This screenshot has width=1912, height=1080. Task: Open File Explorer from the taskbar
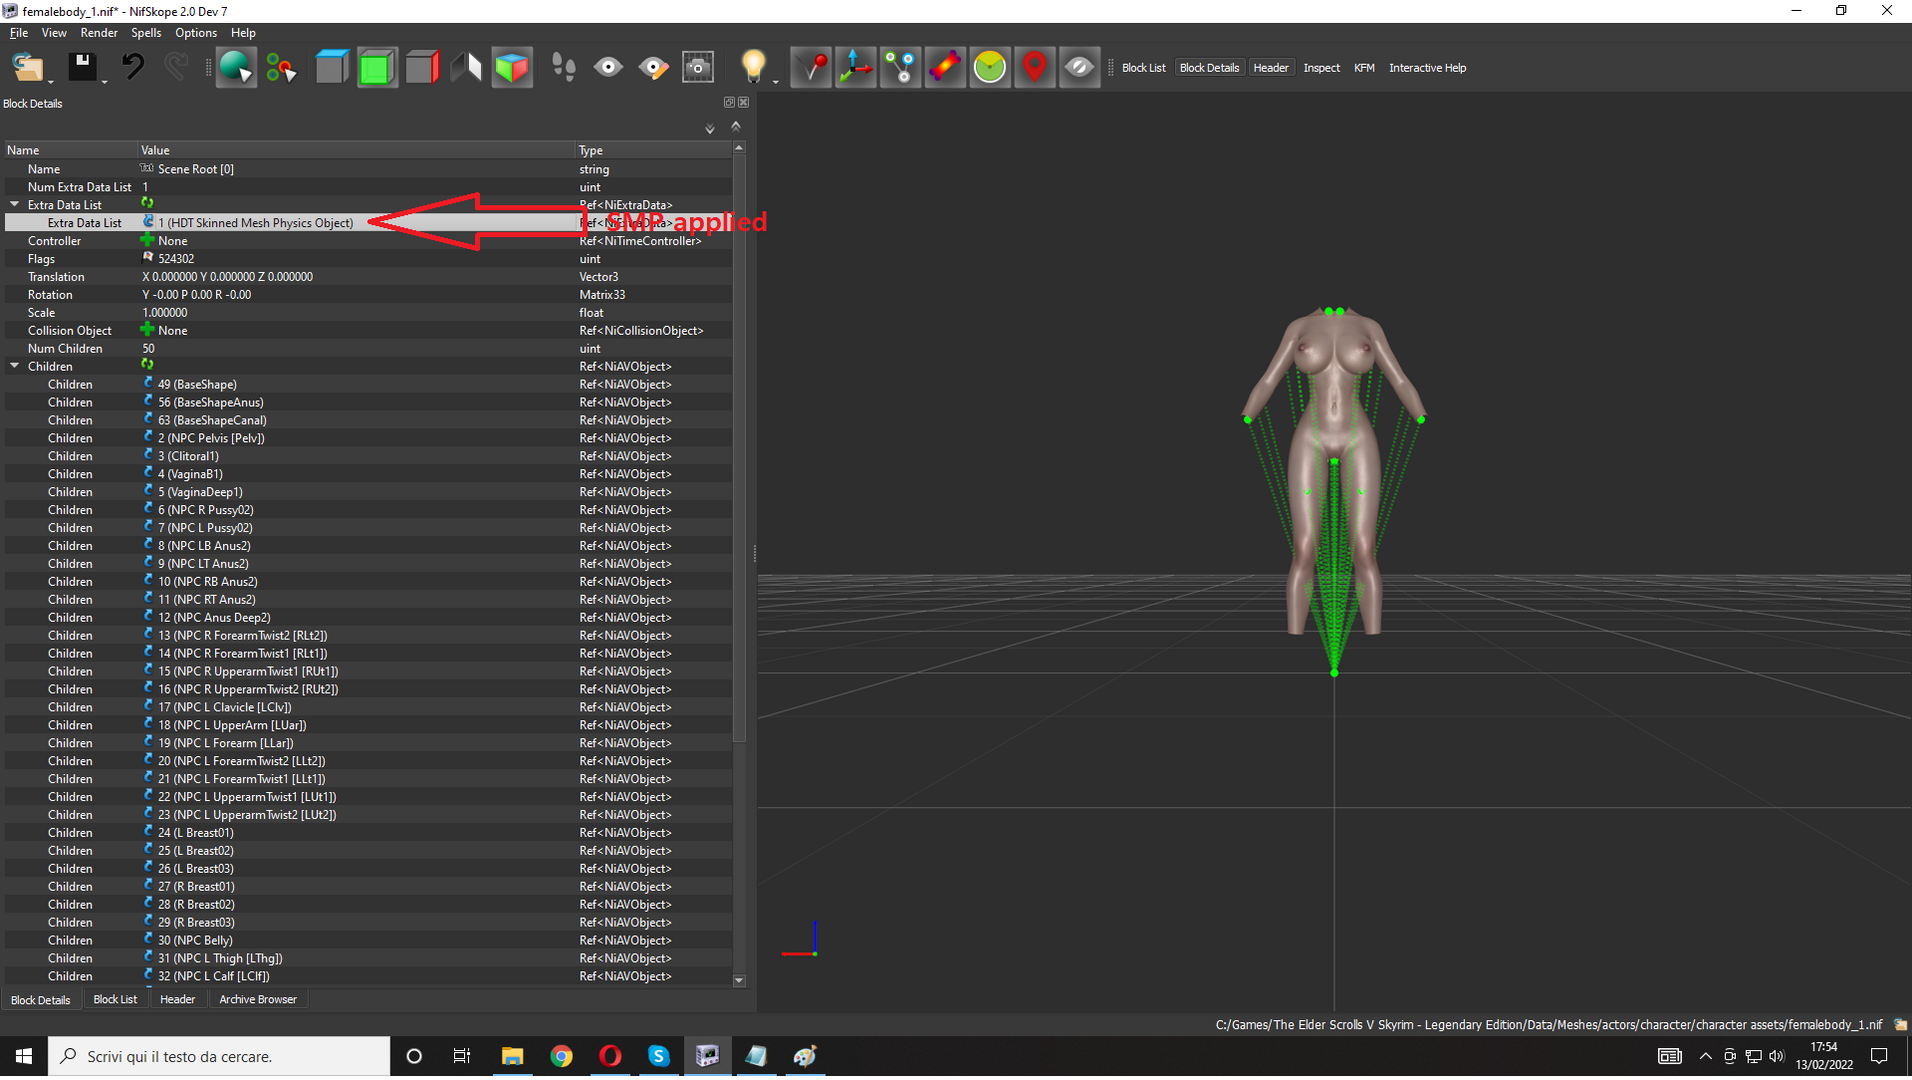tap(512, 1057)
